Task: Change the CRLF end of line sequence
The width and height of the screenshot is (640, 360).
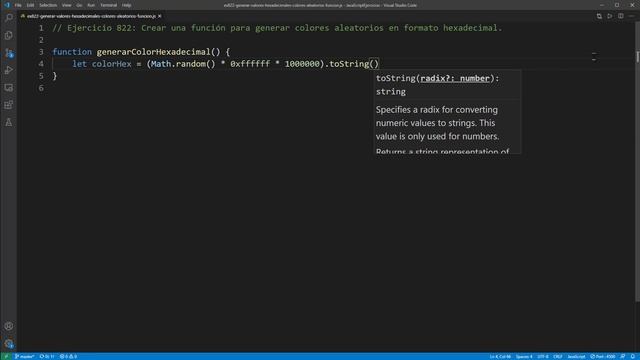Action: [x=558, y=356]
